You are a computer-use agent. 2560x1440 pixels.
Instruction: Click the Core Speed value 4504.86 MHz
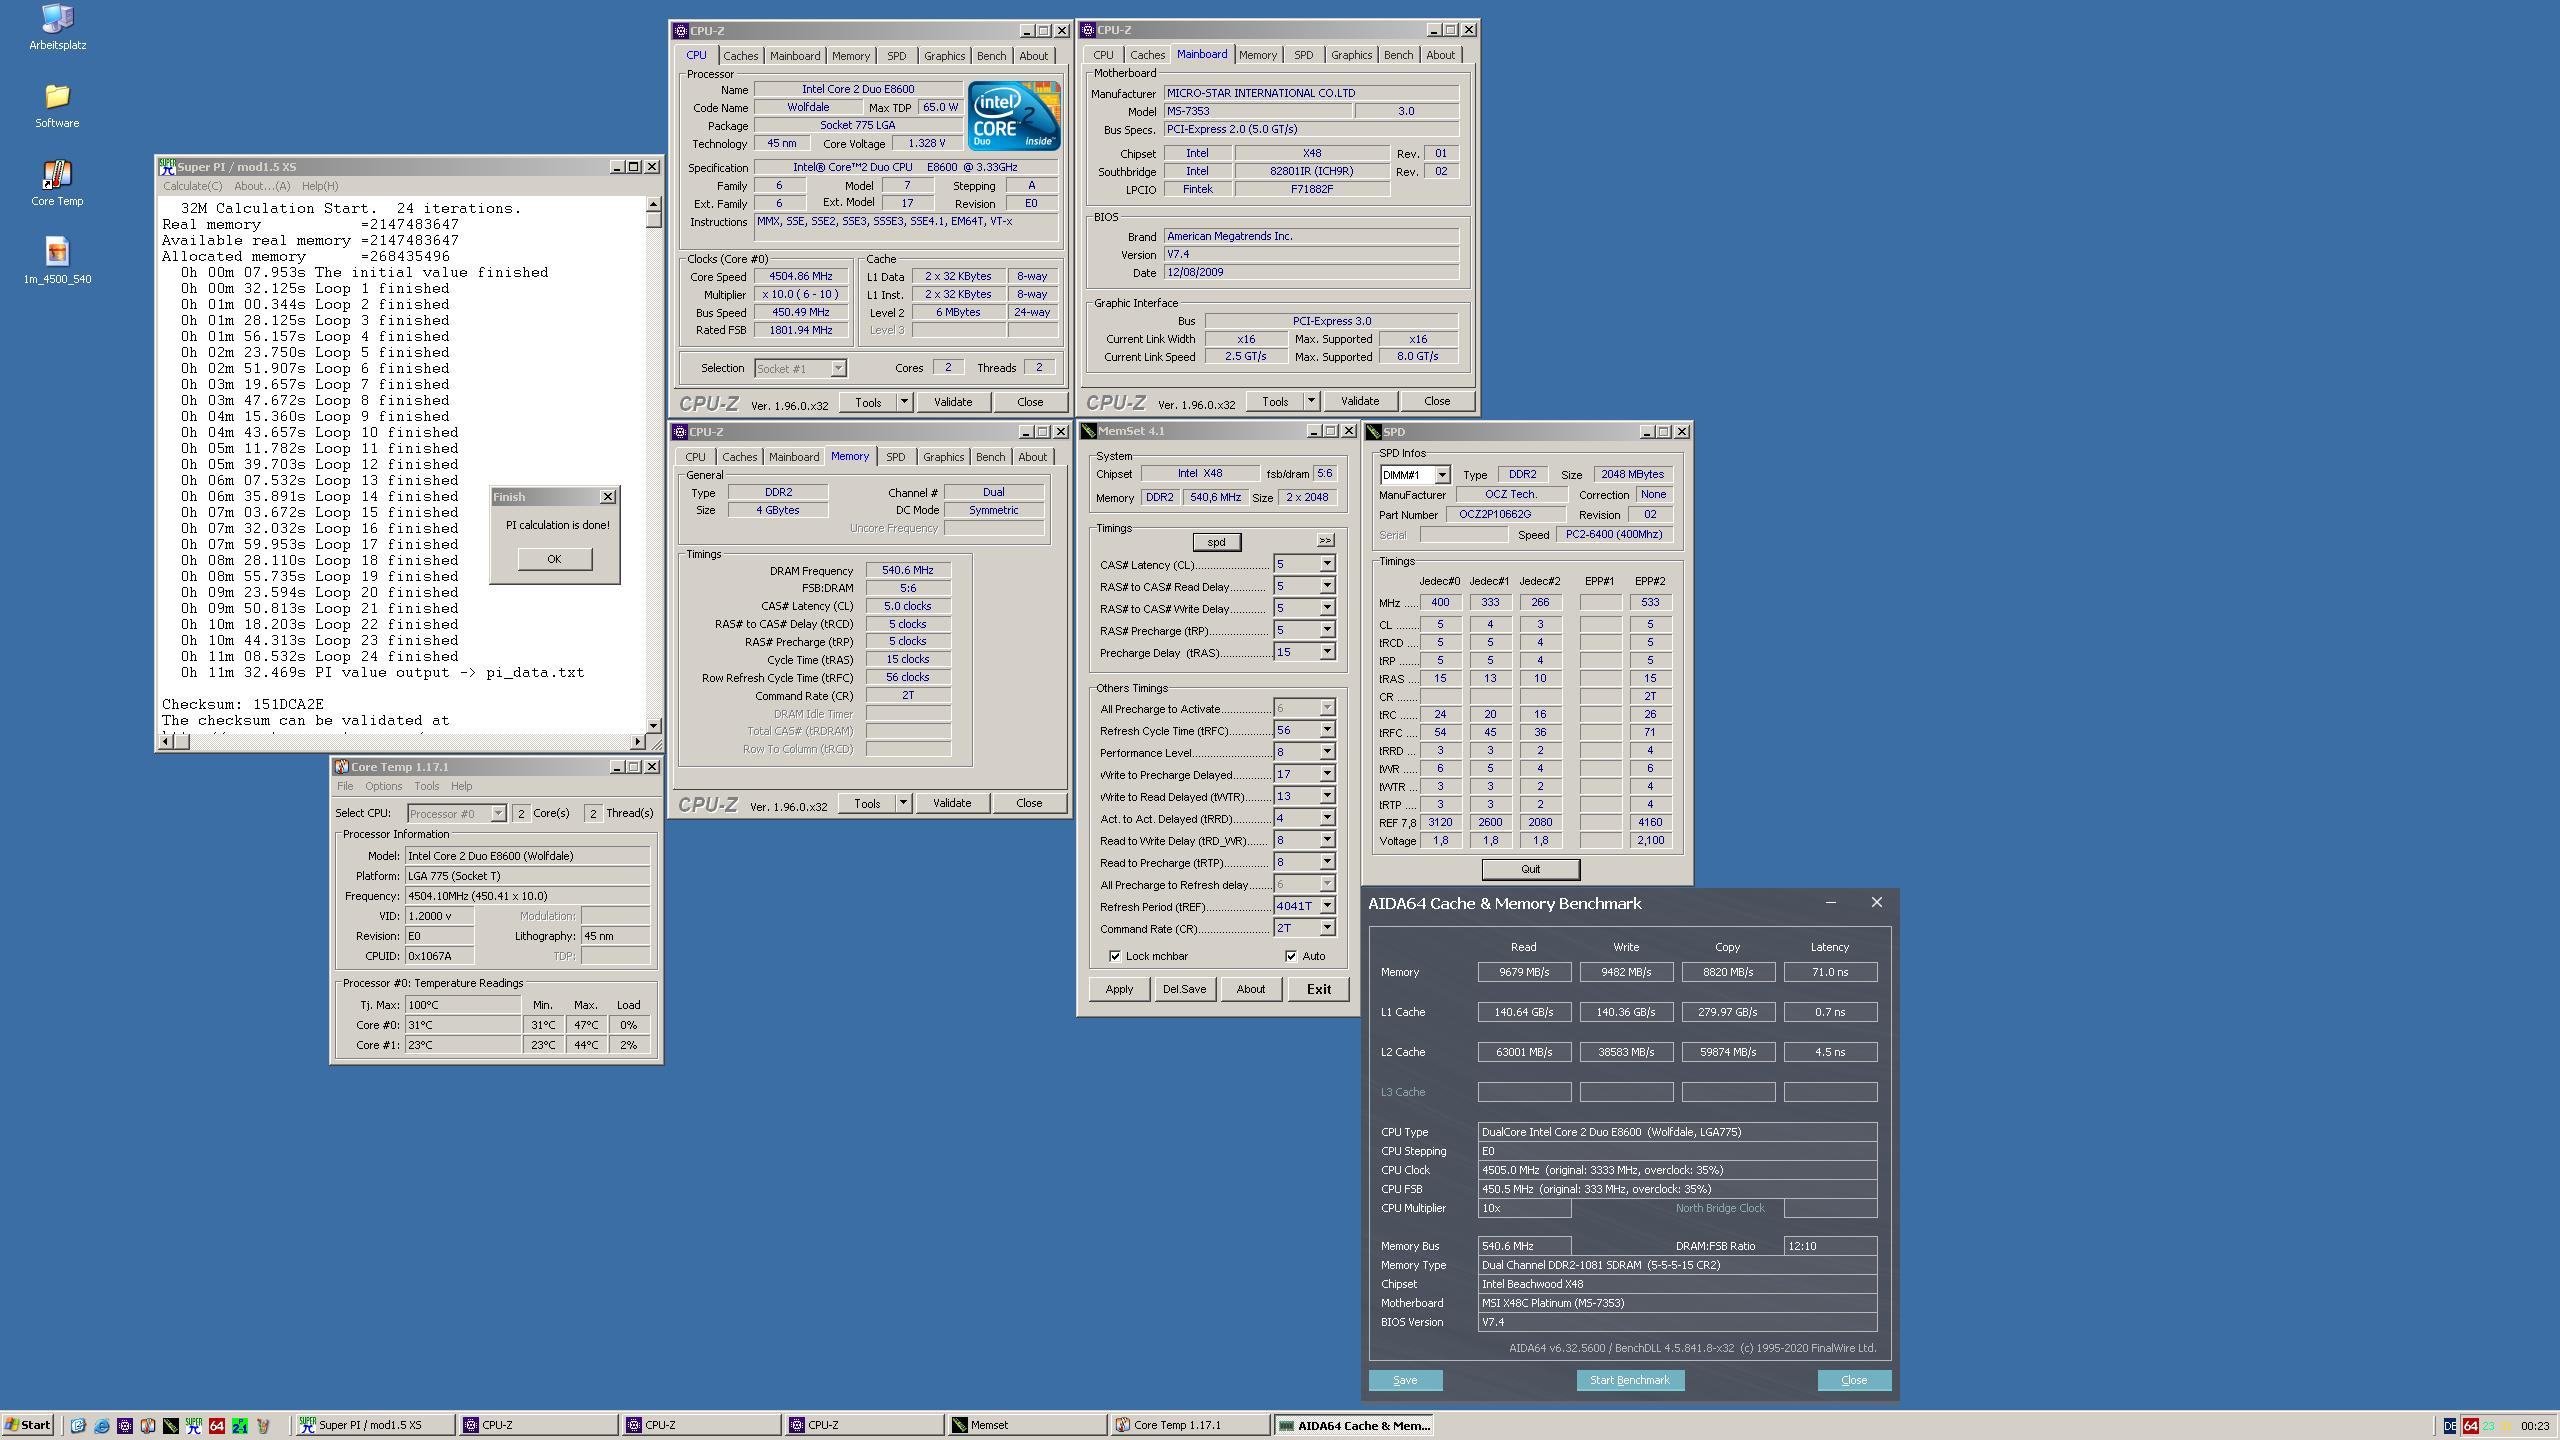click(800, 277)
